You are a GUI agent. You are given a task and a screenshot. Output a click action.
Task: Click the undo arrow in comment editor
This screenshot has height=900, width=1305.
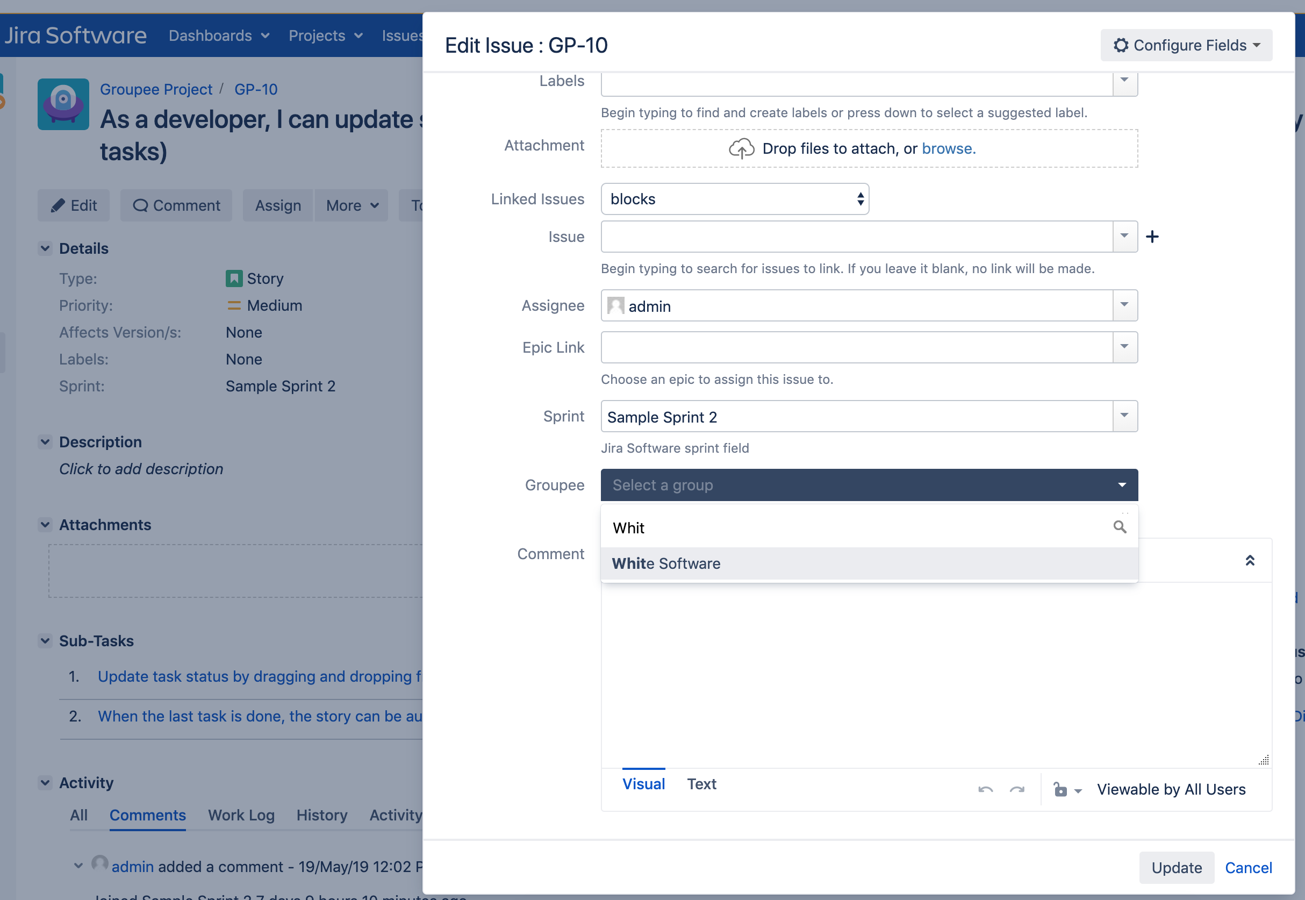point(986,790)
